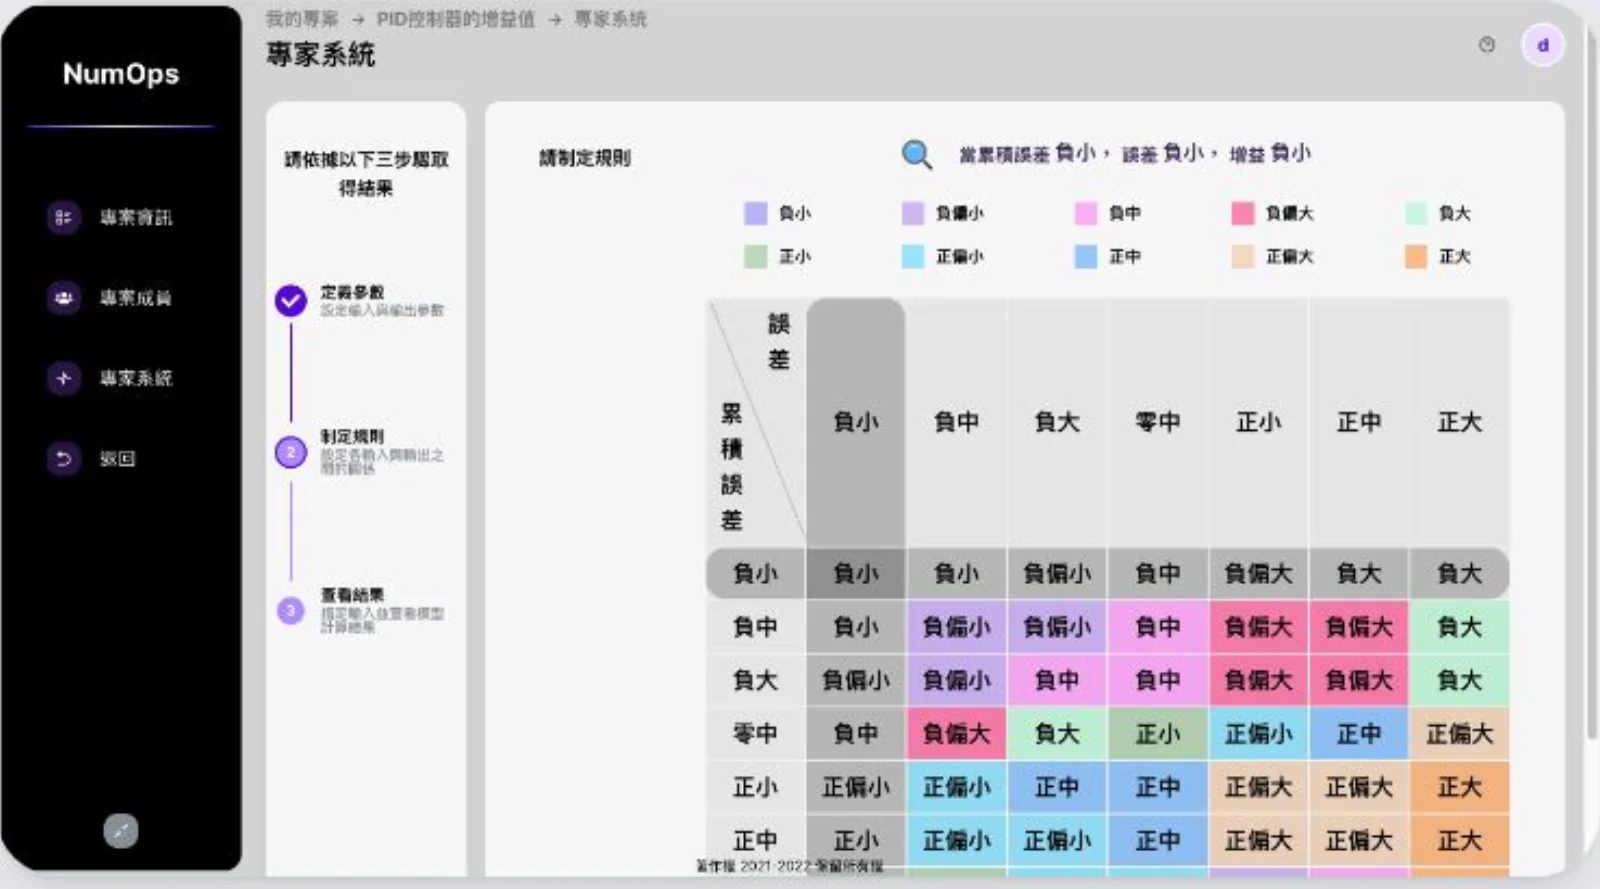
Task: Select the 正小 accumulated-error row header
Action: click(x=756, y=787)
